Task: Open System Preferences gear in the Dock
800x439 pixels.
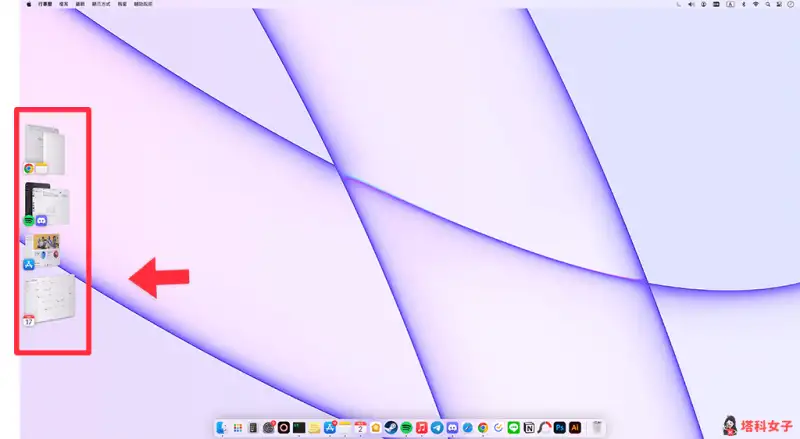Action: coord(268,427)
